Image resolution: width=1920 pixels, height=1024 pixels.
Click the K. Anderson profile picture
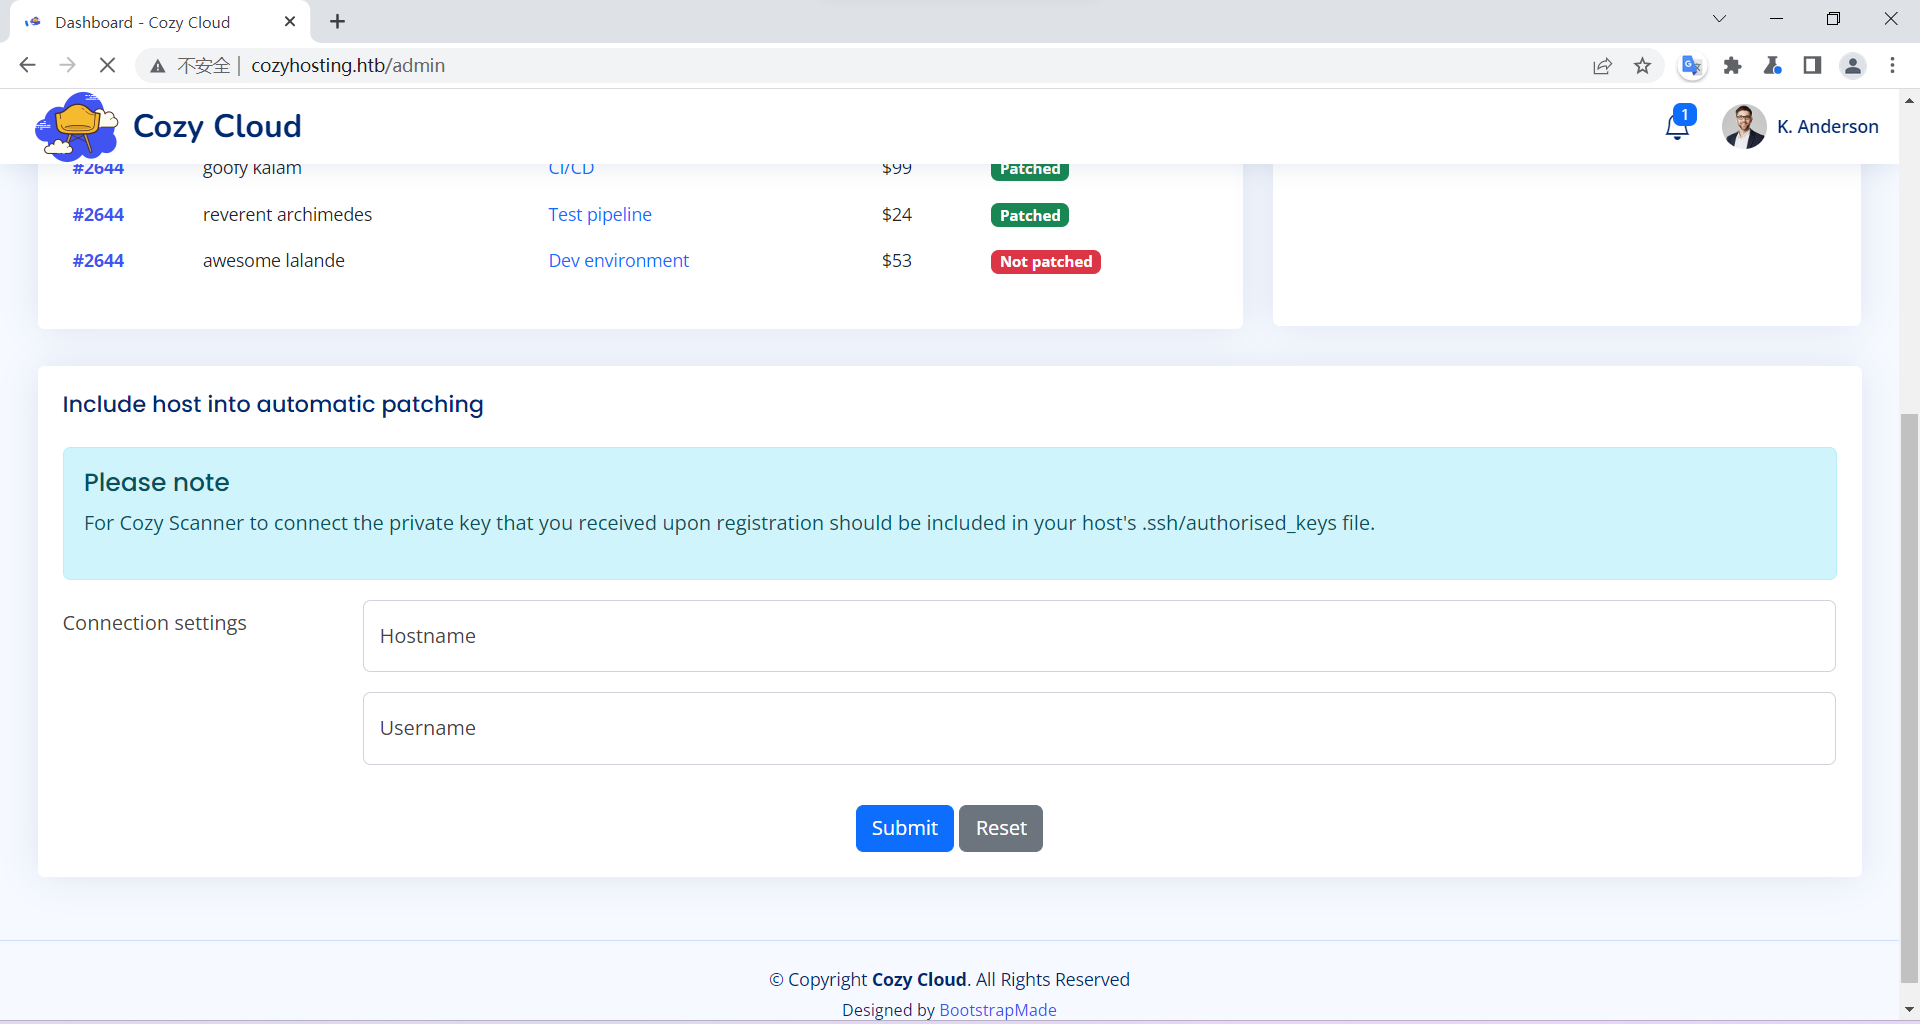click(1744, 126)
